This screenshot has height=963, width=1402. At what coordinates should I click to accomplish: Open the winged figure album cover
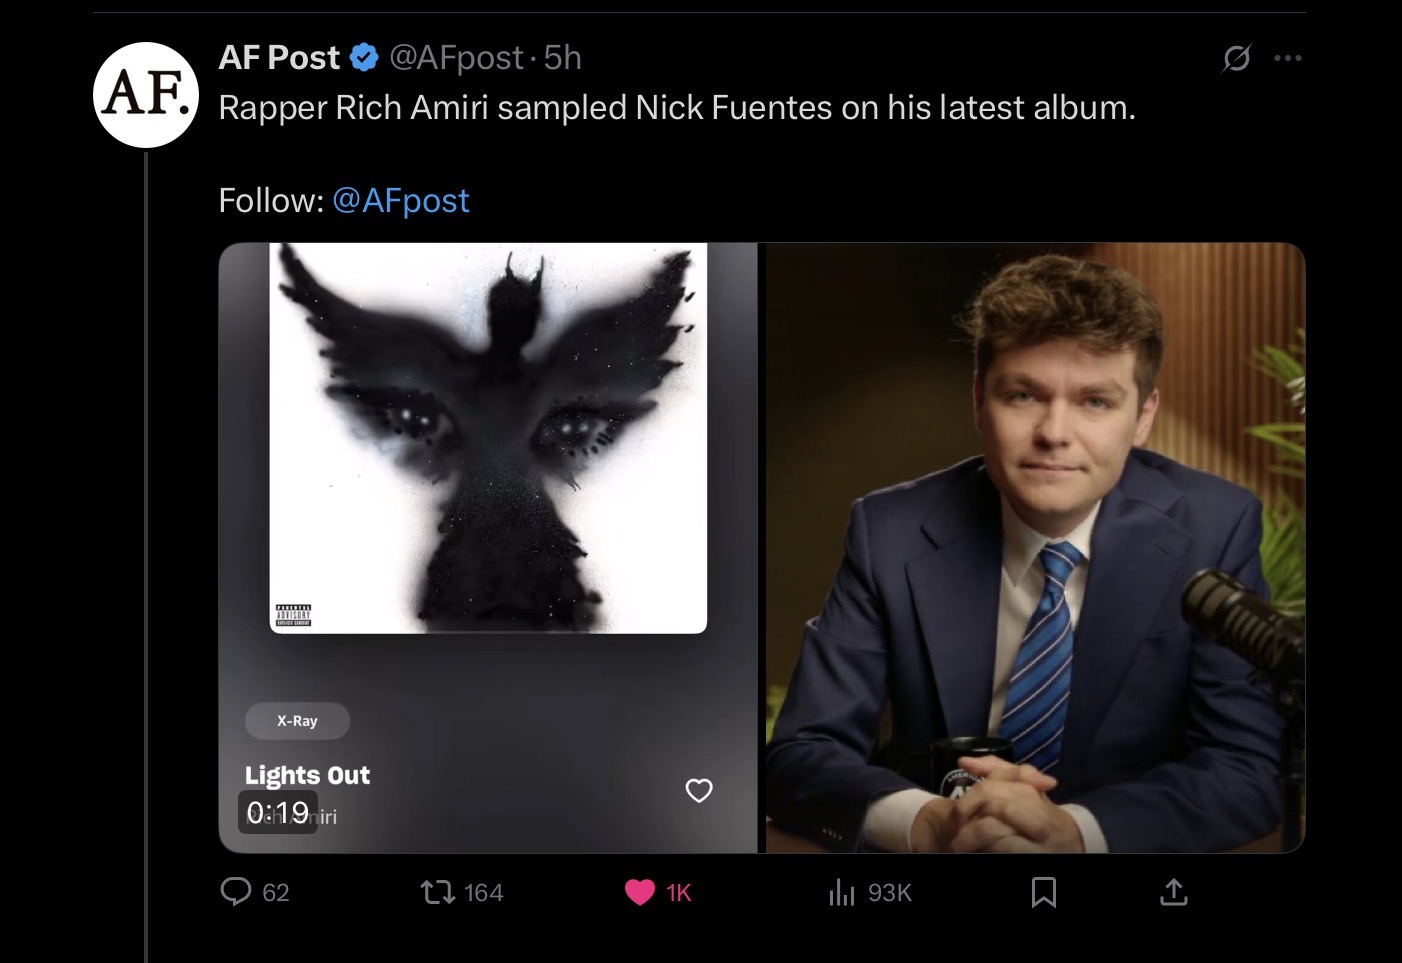pos(488,438)
